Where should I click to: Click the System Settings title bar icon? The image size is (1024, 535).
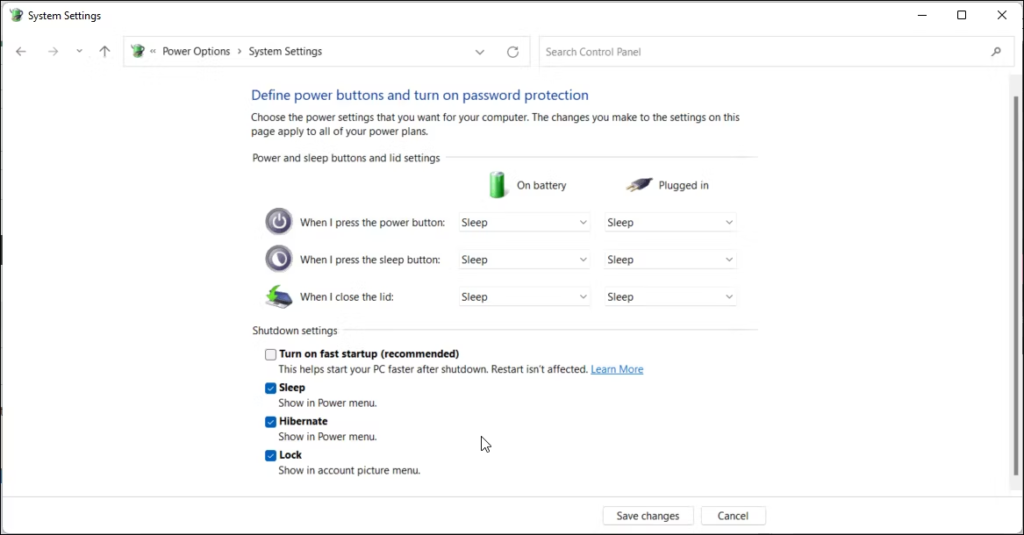(16, 15)
